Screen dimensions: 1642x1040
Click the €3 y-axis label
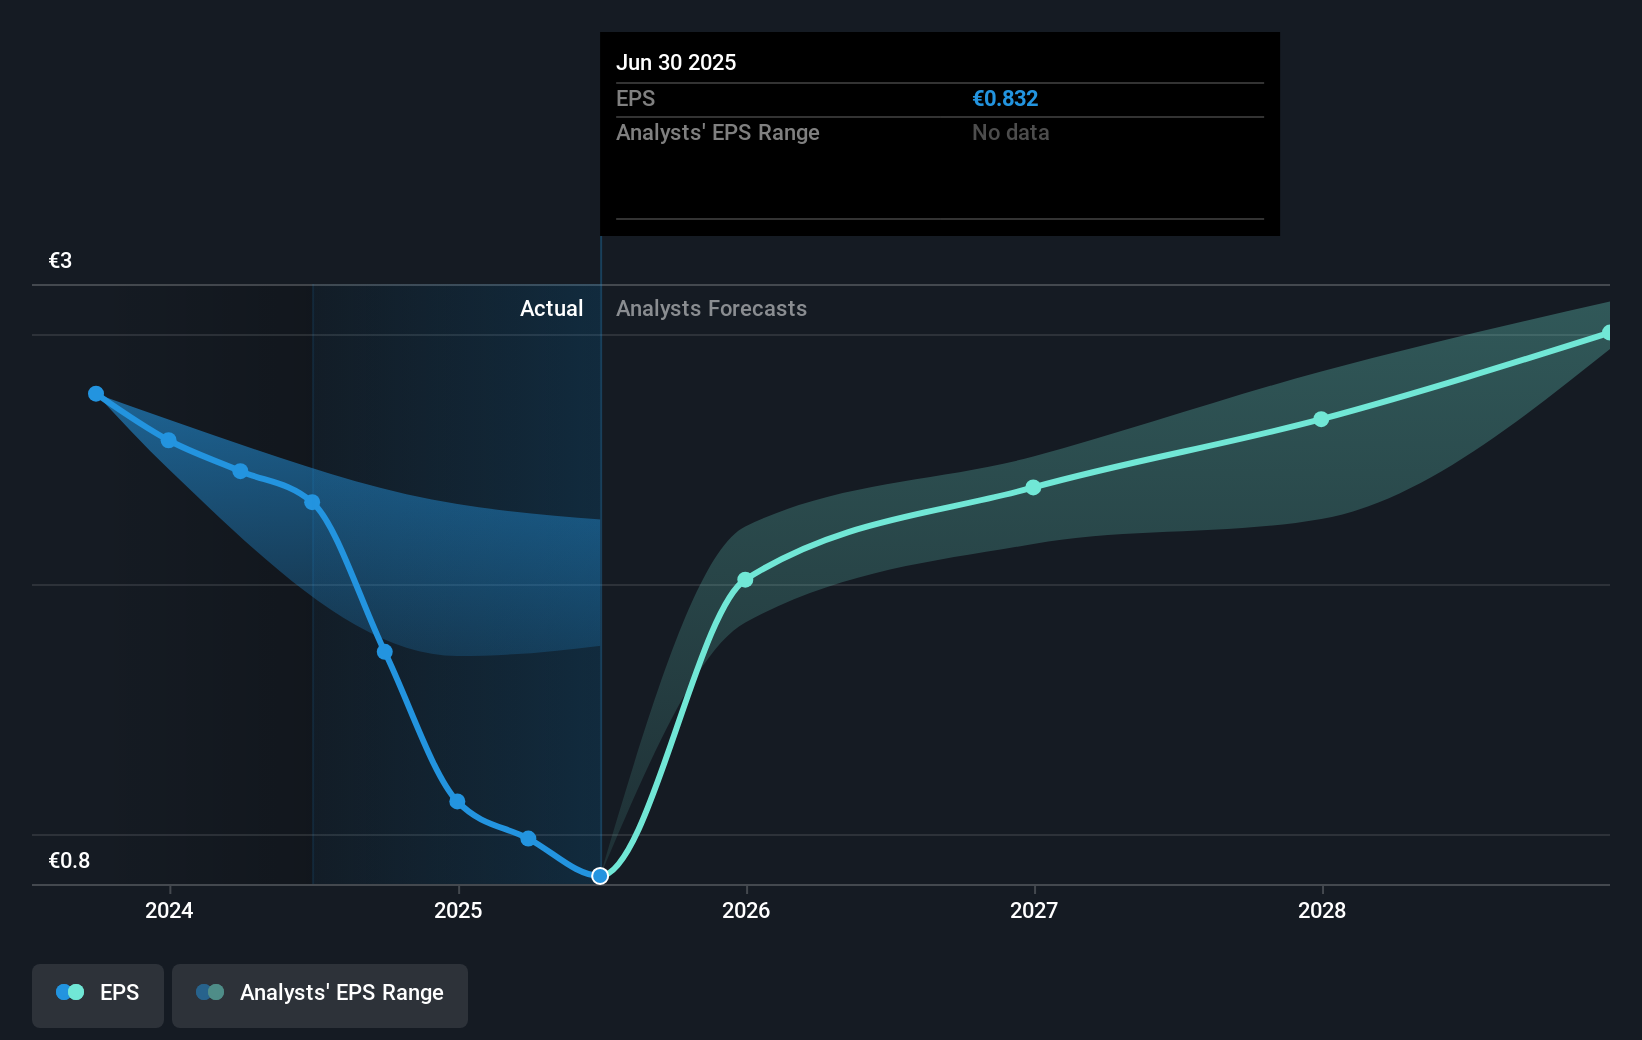(60, 261)
